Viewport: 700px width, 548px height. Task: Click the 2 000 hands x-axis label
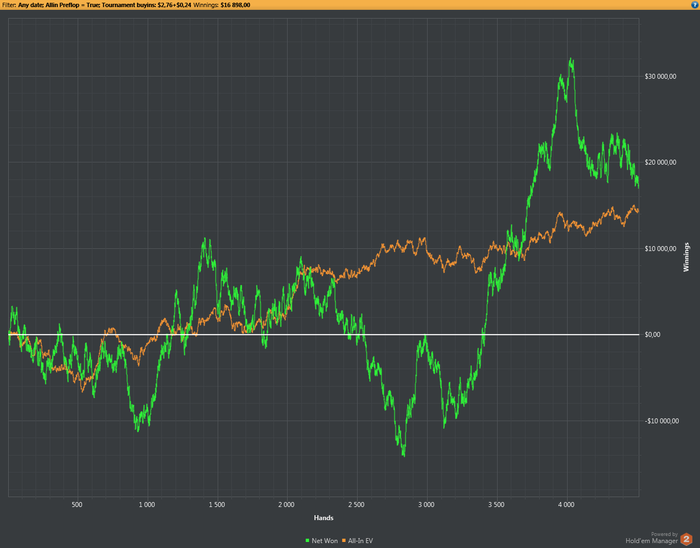coord(286,505)
